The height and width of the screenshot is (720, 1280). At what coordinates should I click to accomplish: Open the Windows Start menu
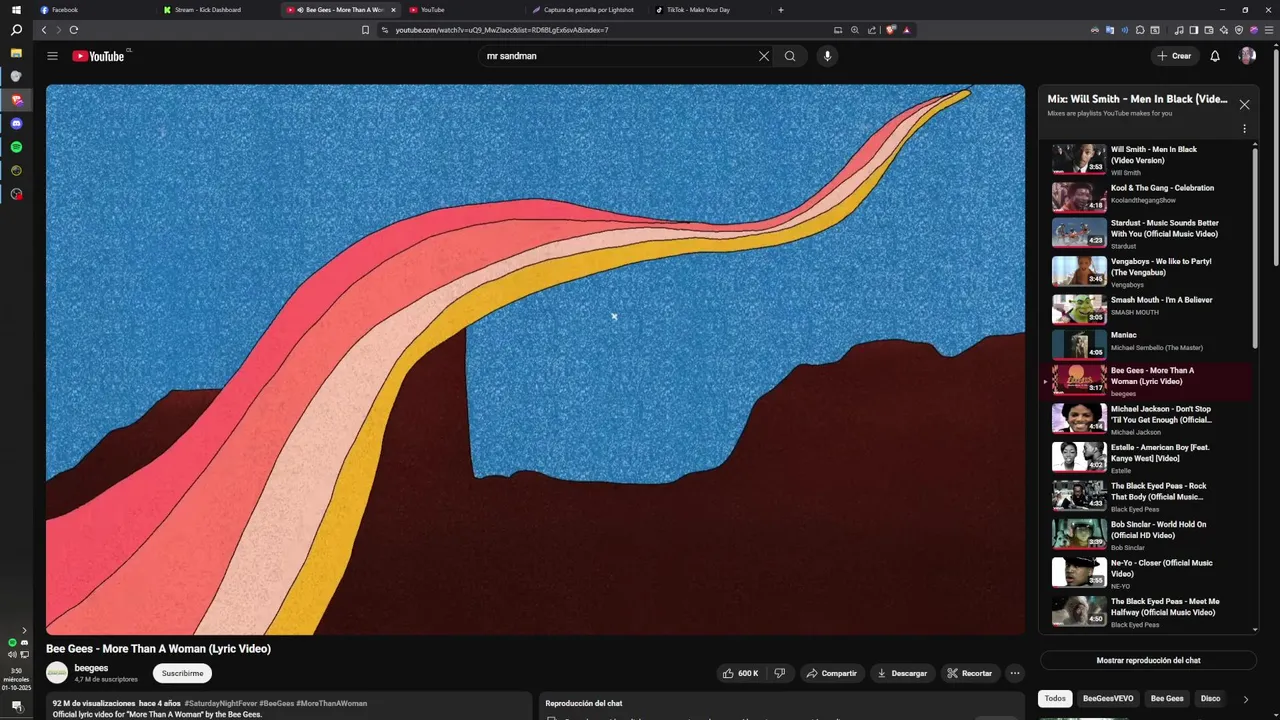pos(16,10)
